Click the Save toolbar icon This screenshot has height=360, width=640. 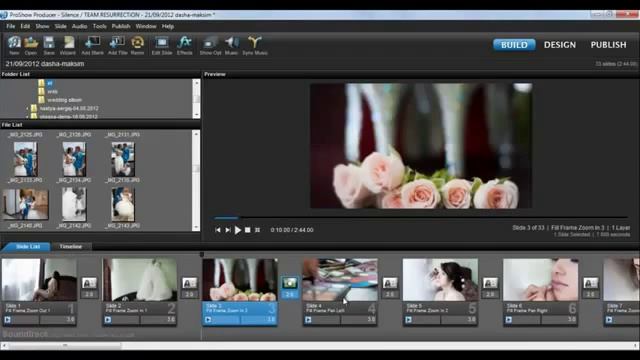pos(49,45)
